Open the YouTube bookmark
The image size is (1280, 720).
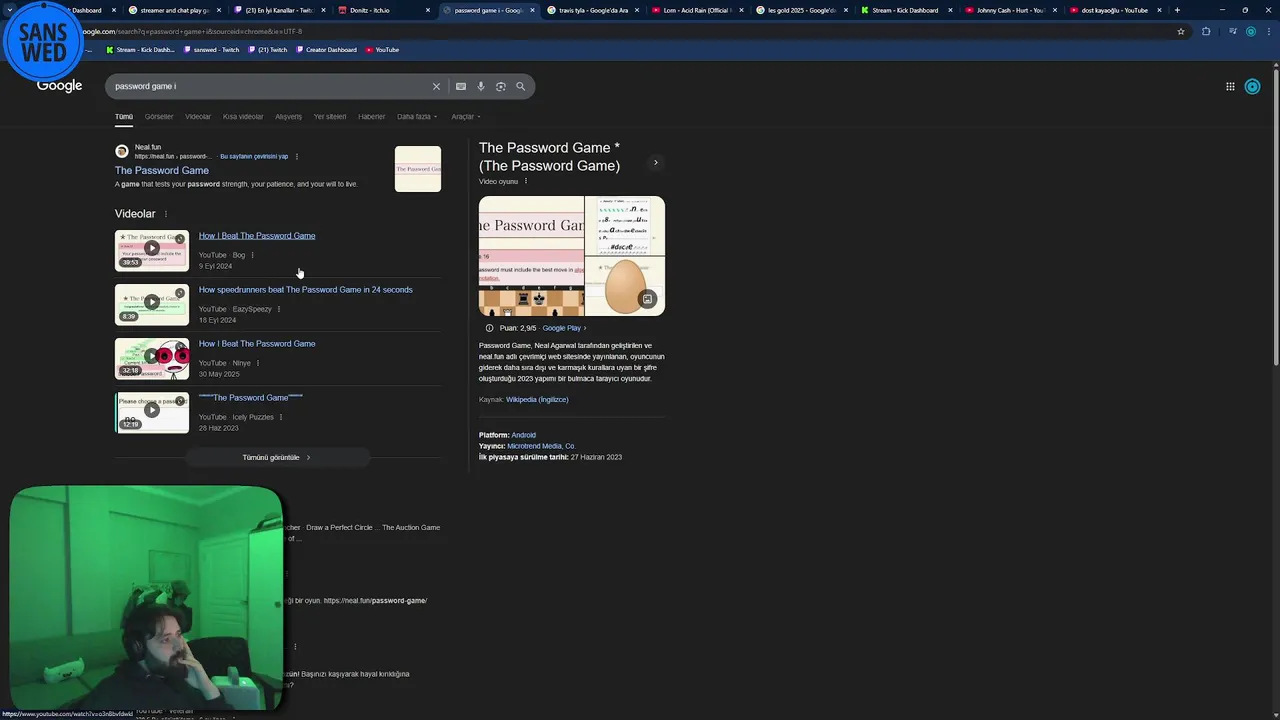383,50
